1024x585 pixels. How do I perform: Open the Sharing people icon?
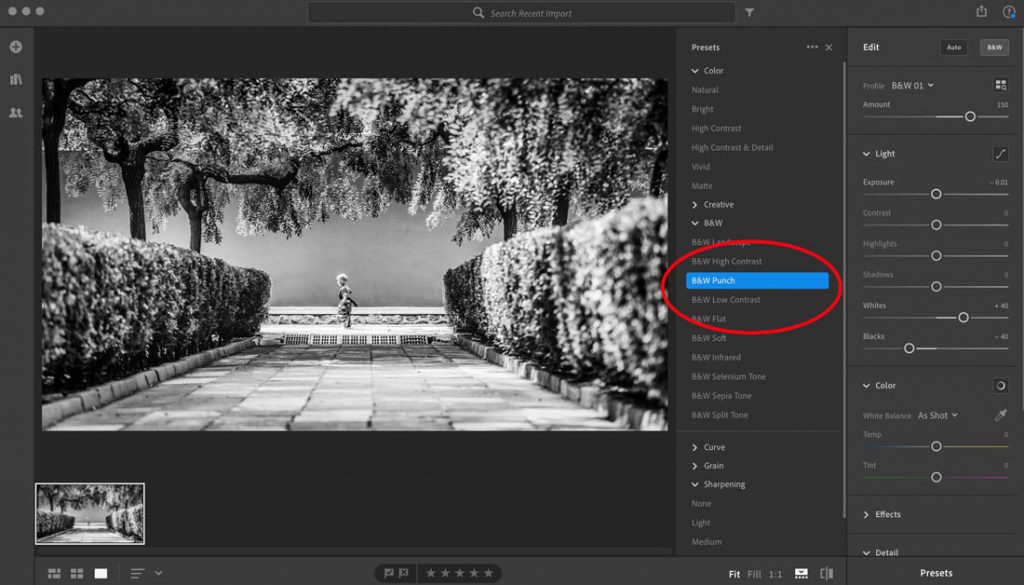click(16, 112)
